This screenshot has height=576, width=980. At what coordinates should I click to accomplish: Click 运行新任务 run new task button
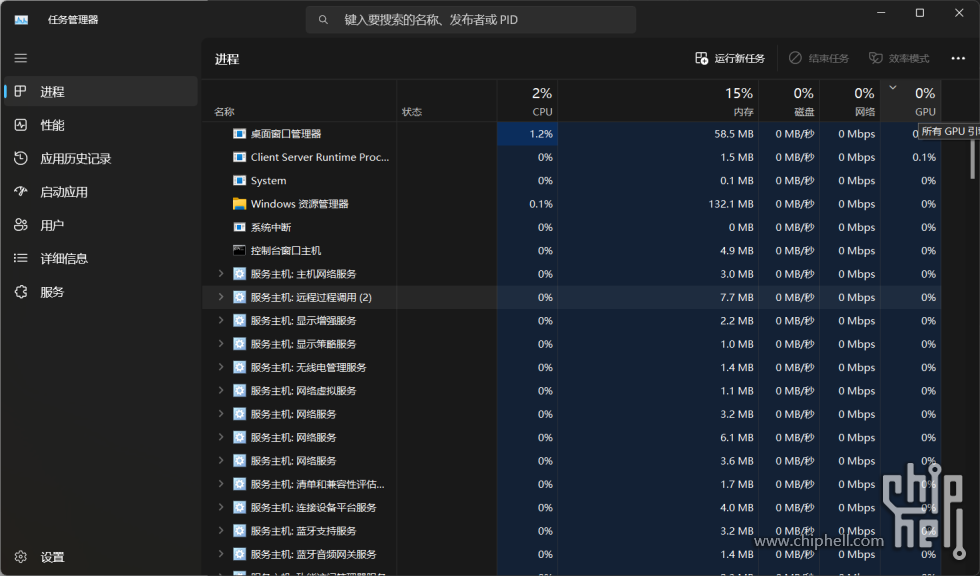730,58
